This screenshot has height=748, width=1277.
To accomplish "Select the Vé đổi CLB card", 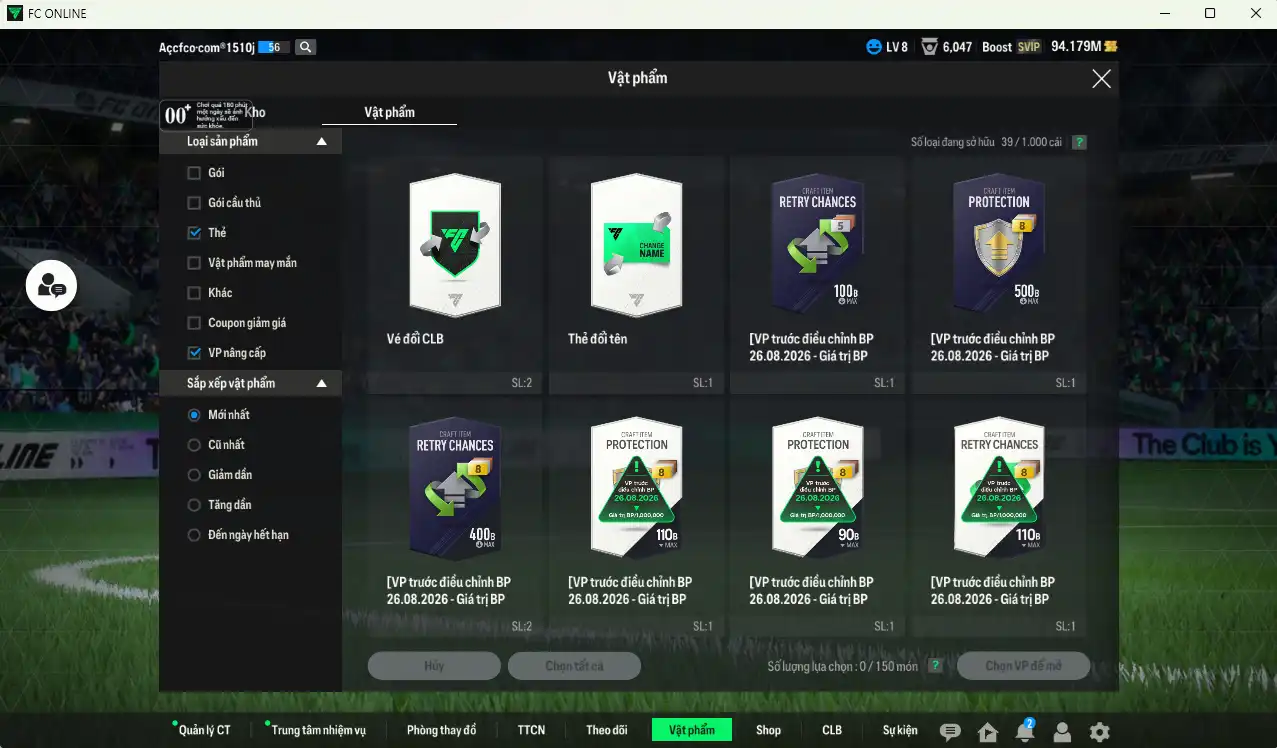I will point(455,273).
